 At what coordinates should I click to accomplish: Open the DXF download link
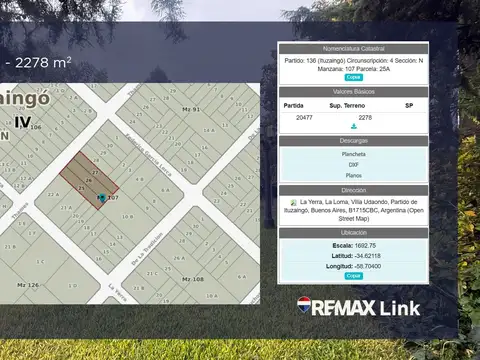(353, 165)
